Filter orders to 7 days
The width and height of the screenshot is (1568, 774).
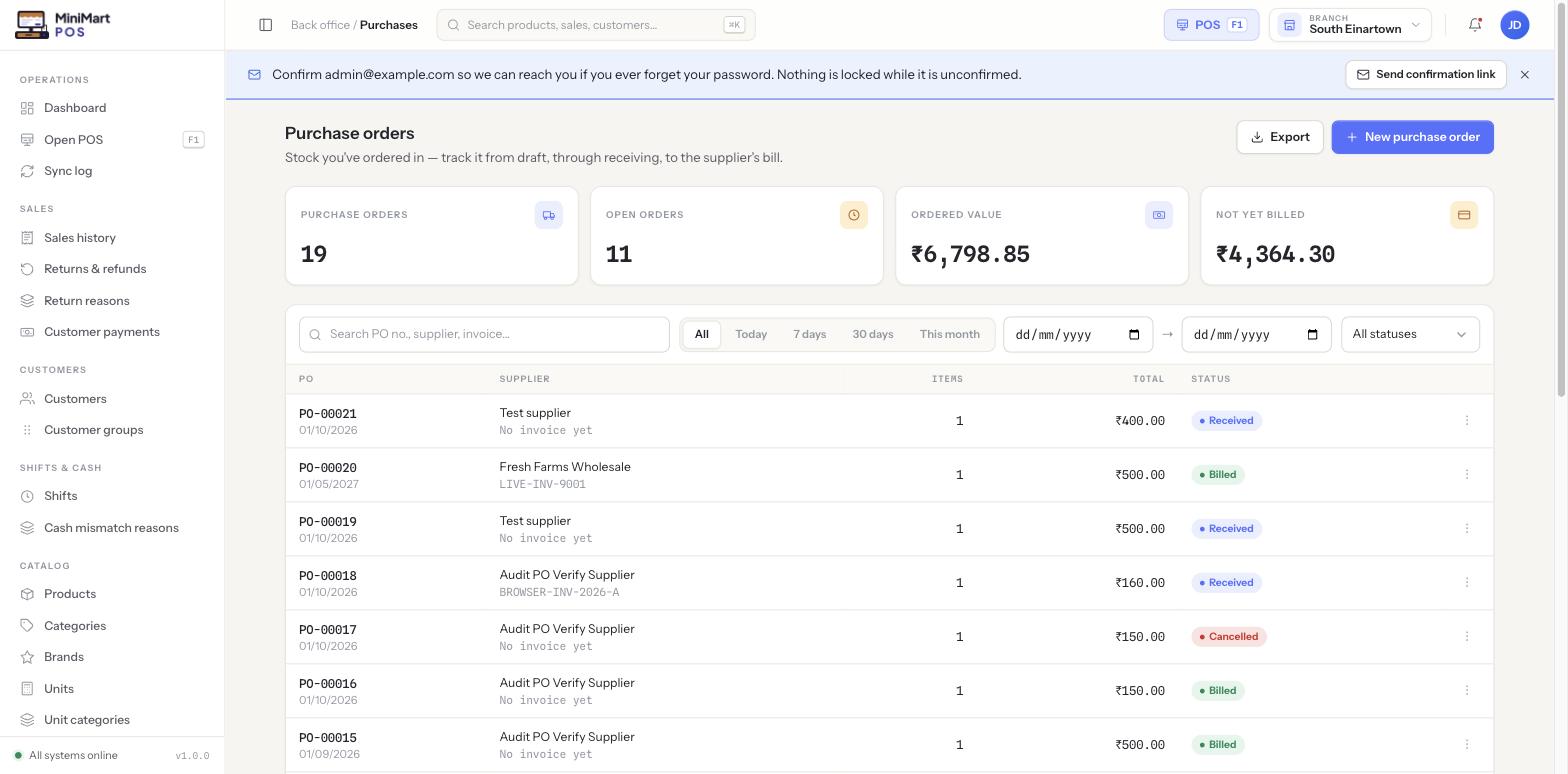click(810, 335)
